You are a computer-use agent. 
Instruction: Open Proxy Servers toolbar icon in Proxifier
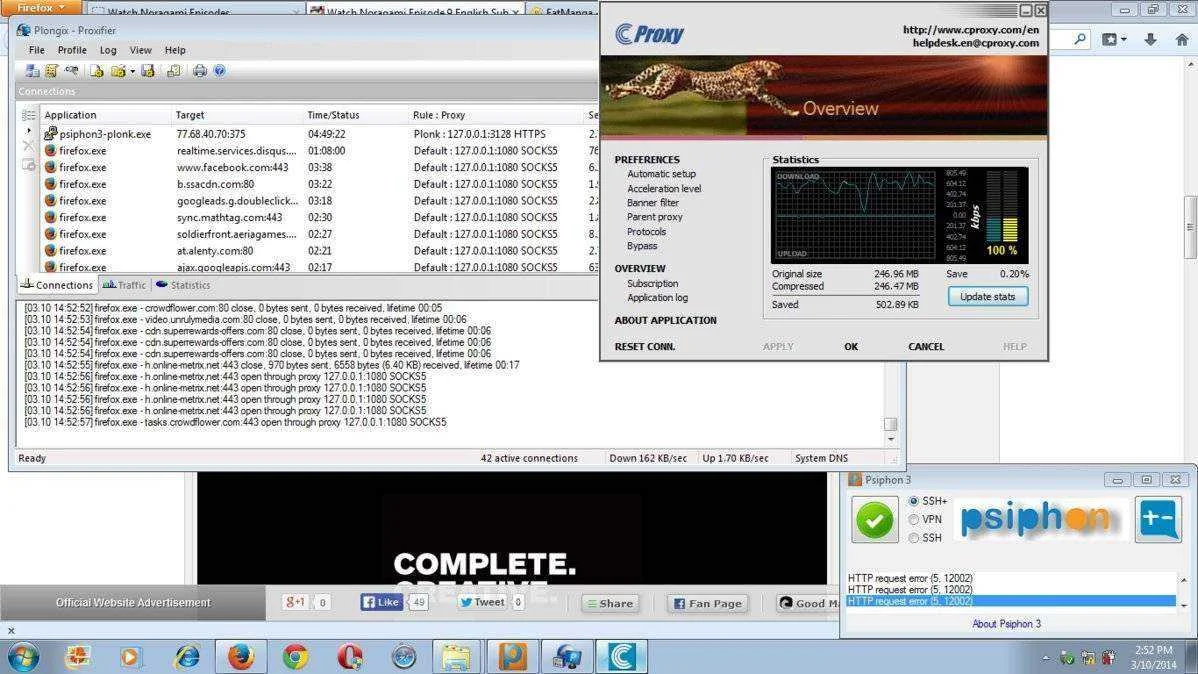click(32, 71)
